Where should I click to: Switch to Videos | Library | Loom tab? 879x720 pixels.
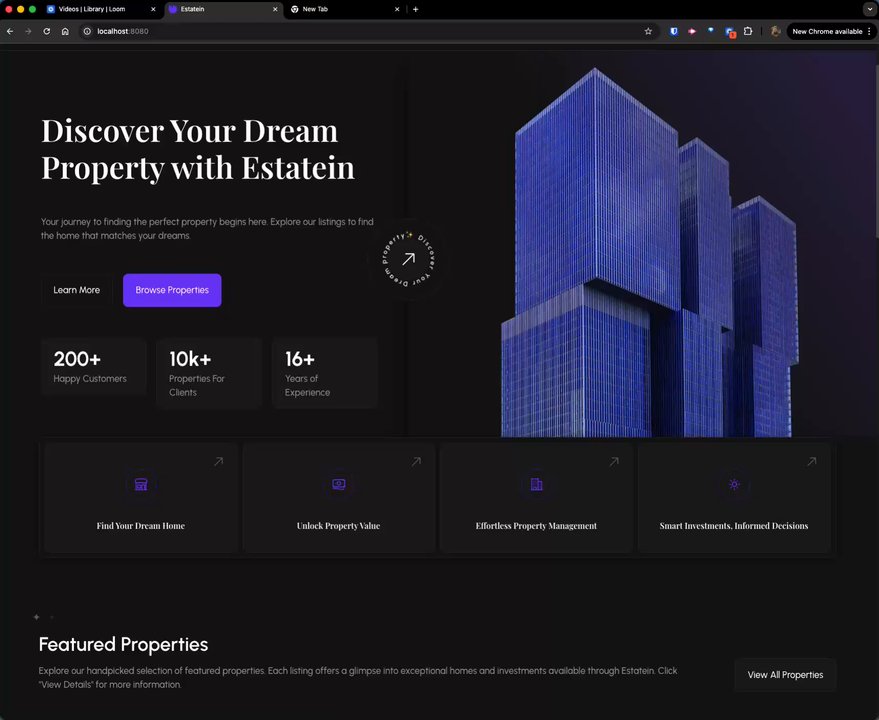coord(101,9)
